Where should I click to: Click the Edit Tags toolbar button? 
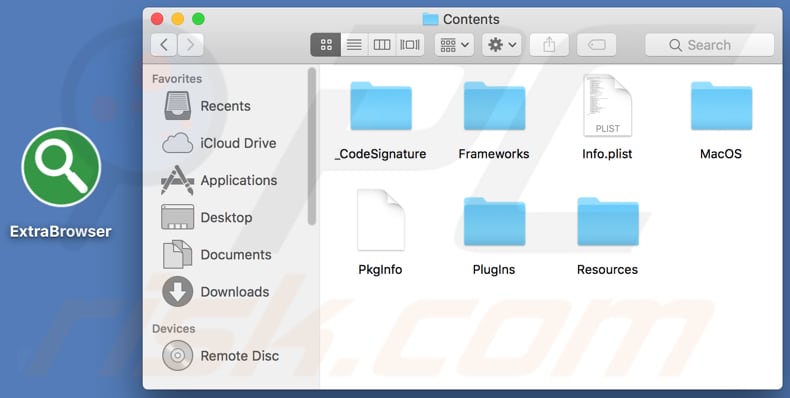597,45
